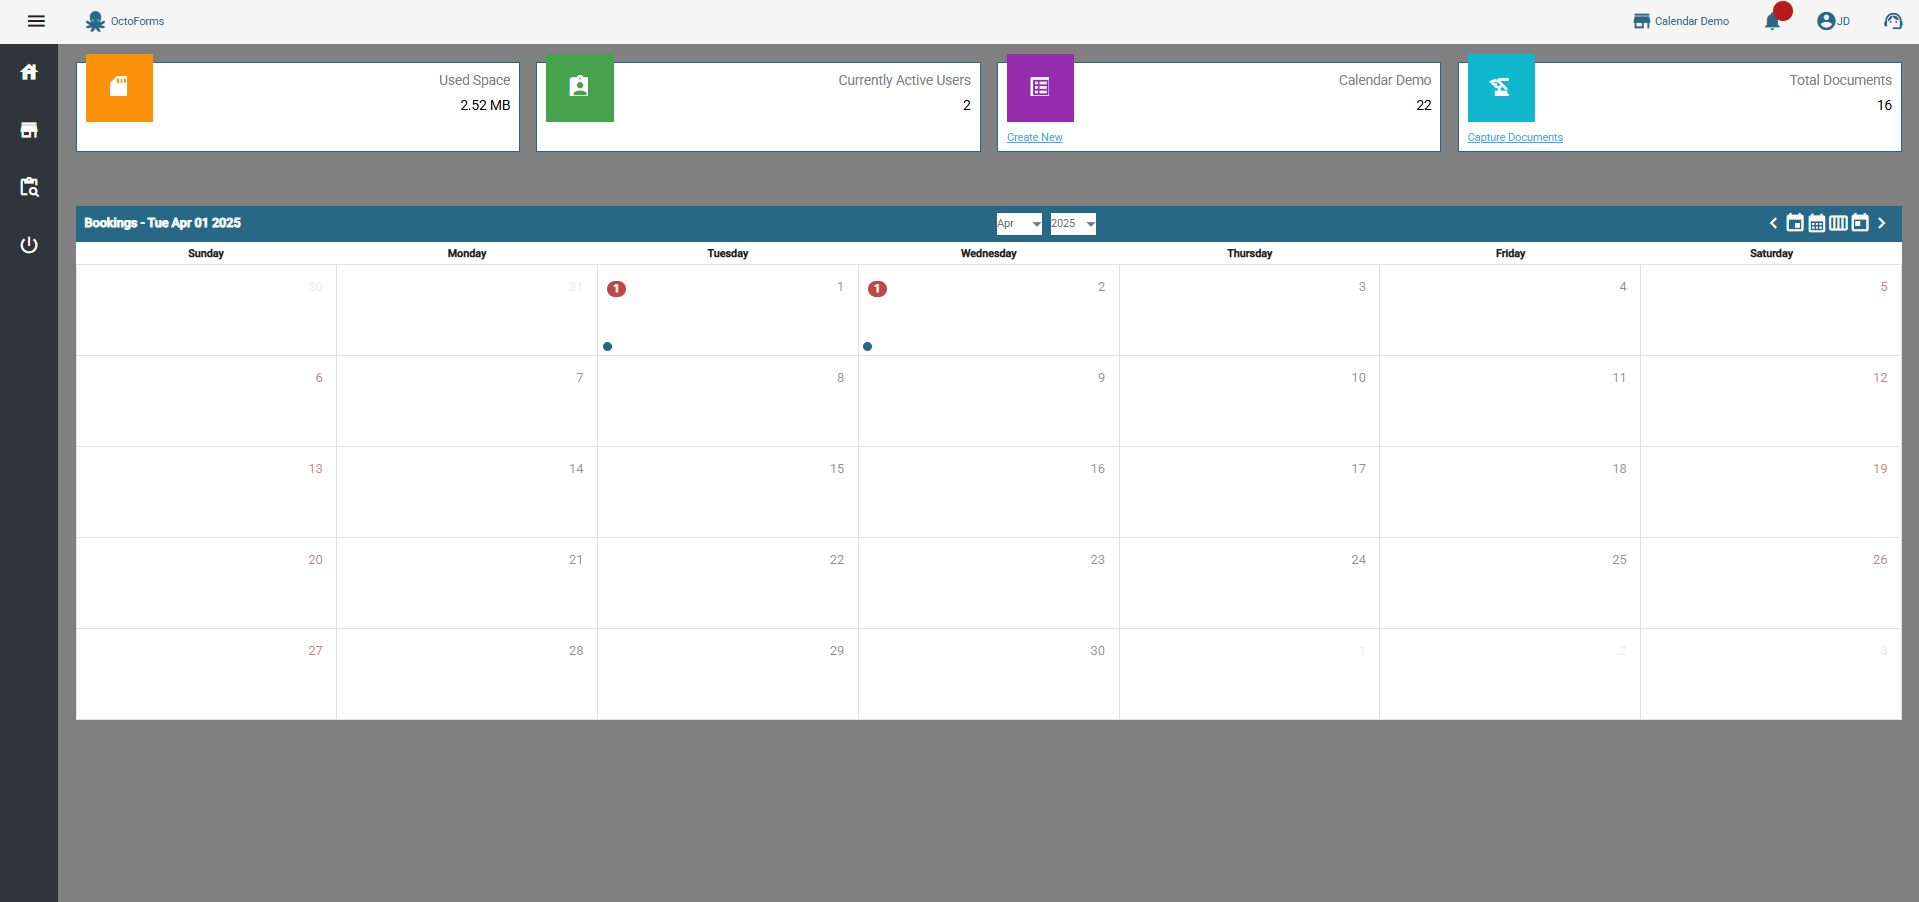Select Saturday April 5 cell
Image resolution: width=1919 pixels, height=902 pixels.
(1771, 310)
